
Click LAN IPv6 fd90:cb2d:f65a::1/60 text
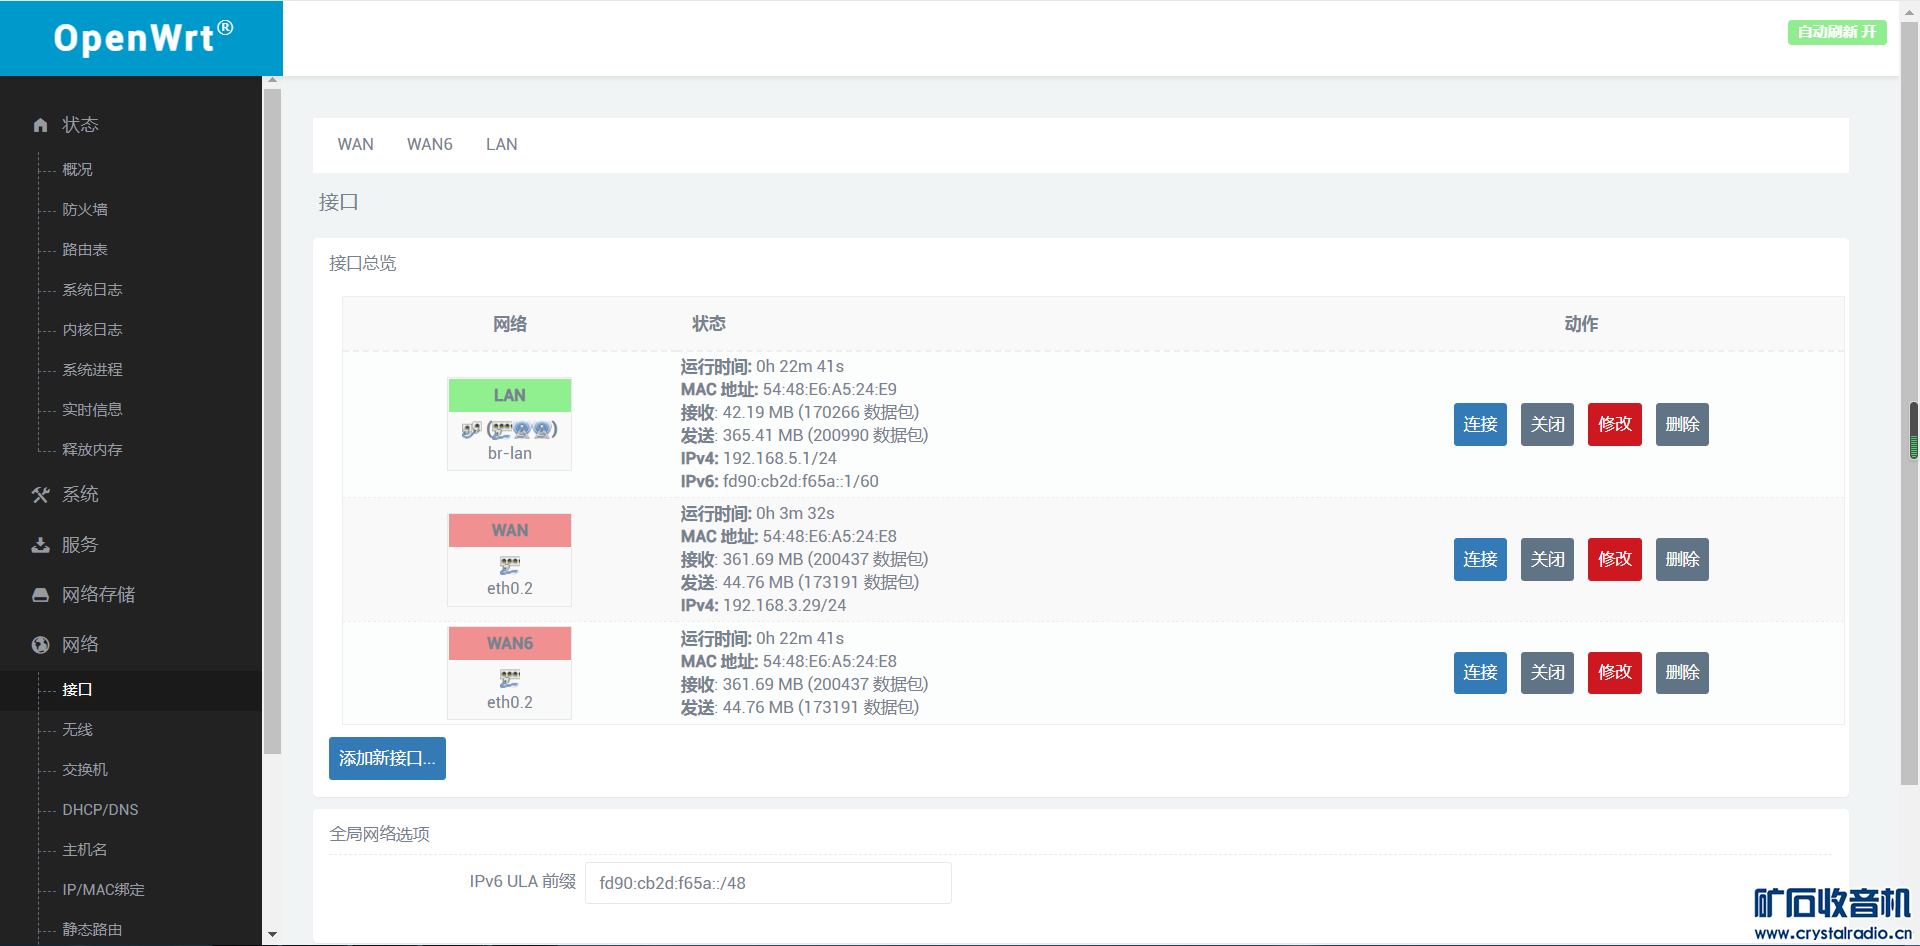point(800,481)
